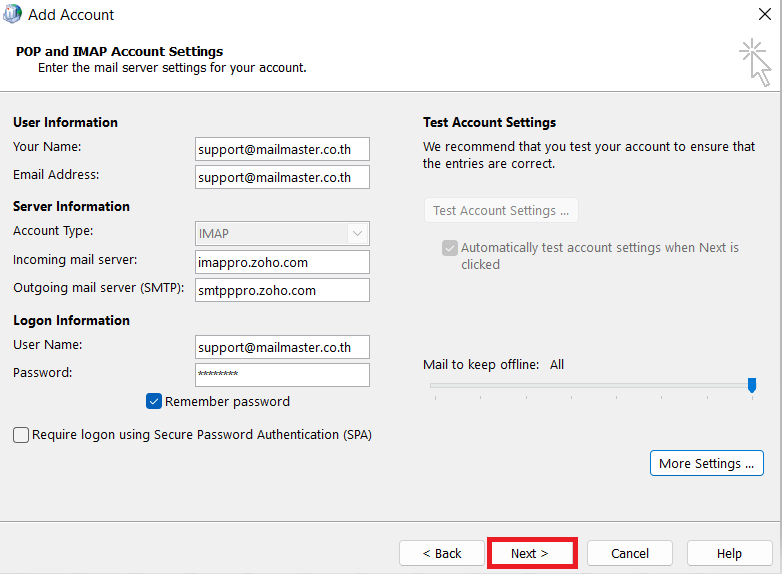Edit the Incoming mail server field
Viewport: 782px width, 574px height.
[282, 262]
